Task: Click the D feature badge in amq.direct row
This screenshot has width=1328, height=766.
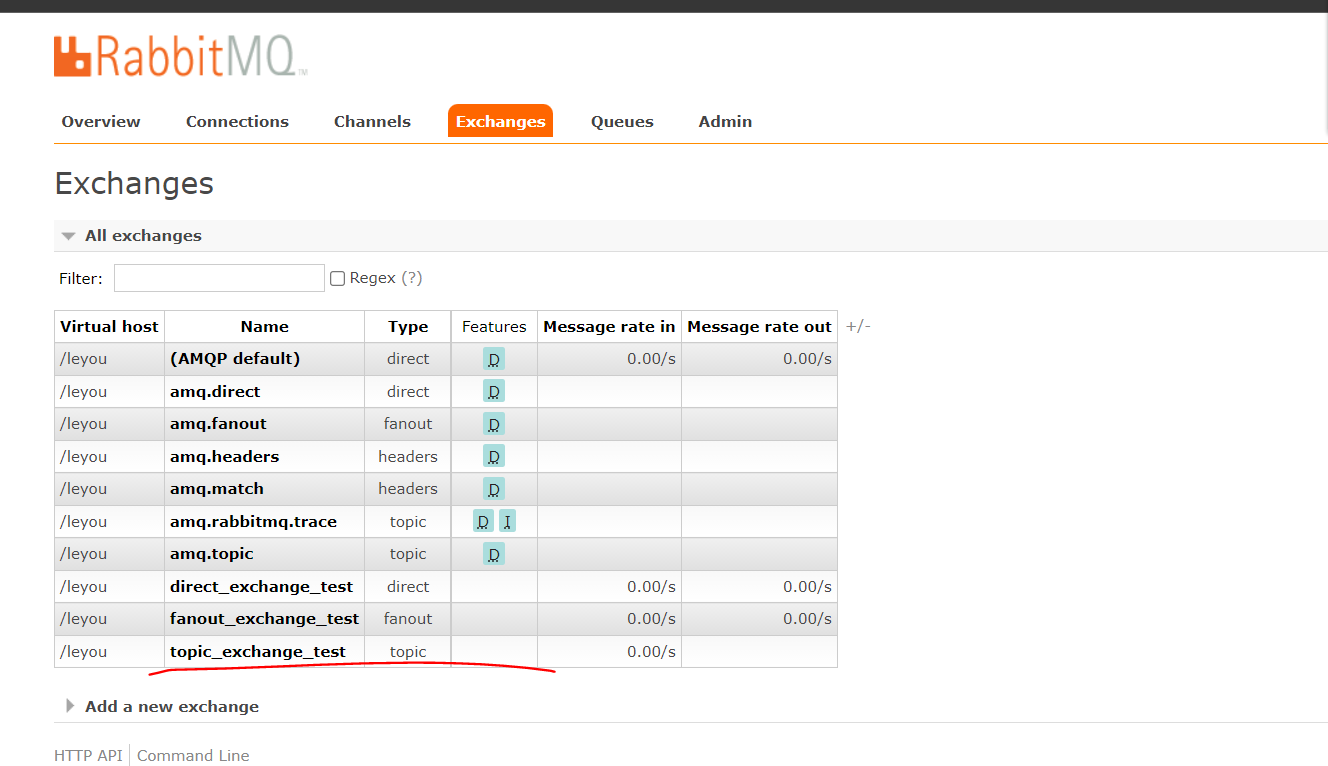Action: click(494, 392)
